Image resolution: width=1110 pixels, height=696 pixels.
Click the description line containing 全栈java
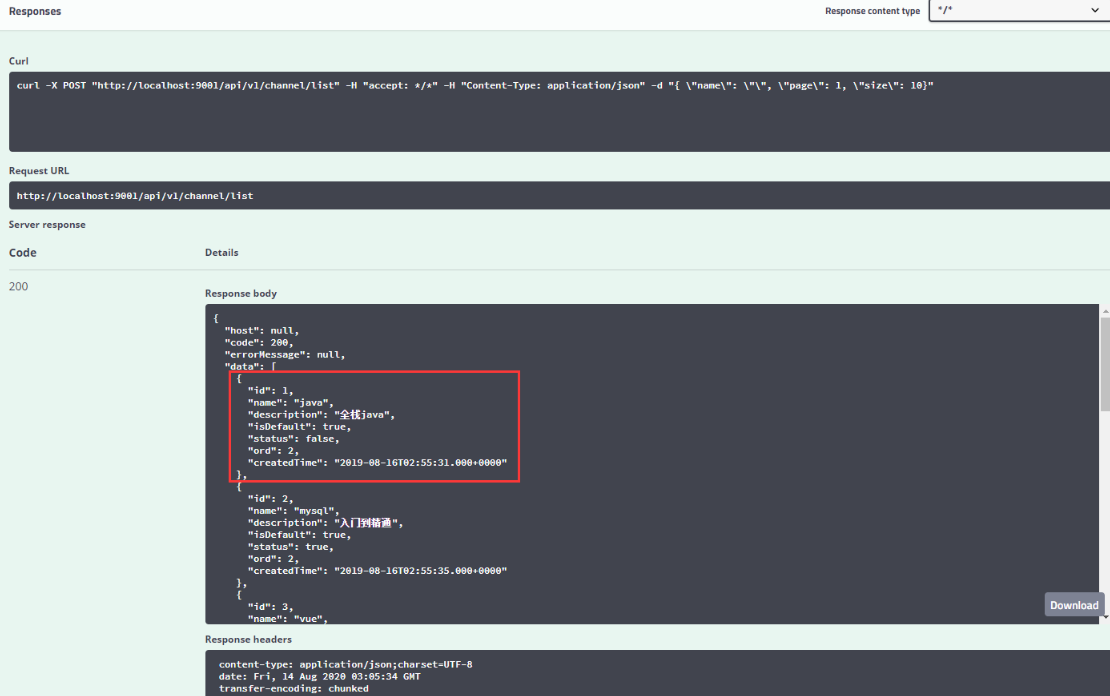(x=321, y=415)
